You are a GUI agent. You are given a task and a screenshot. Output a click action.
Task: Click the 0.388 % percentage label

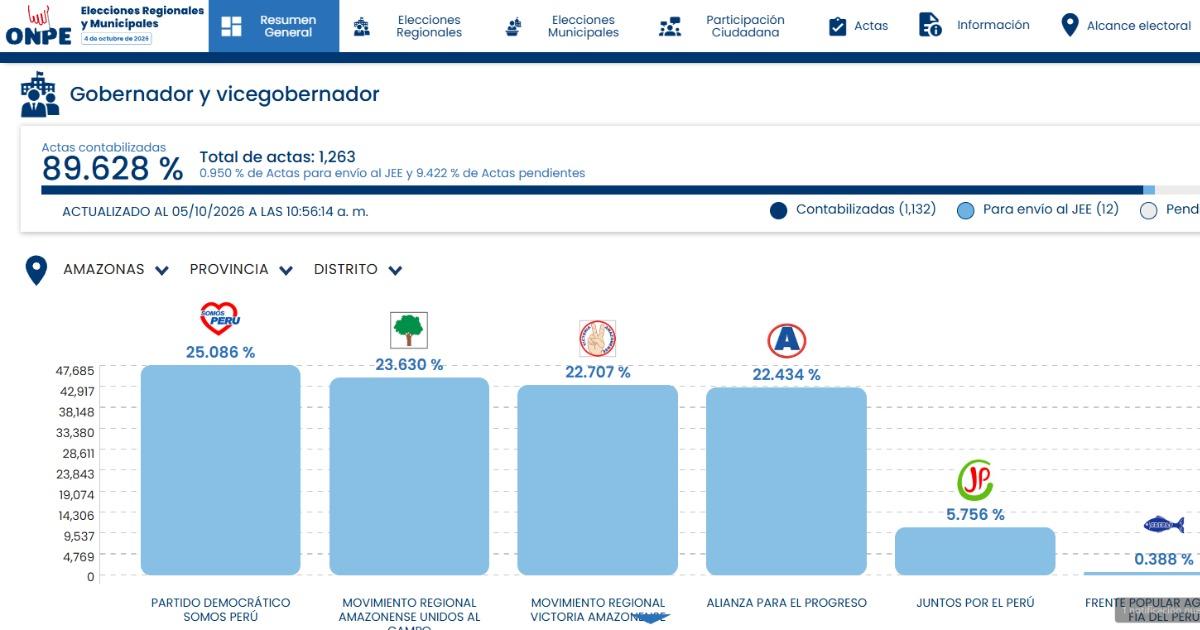(1163, 559)
